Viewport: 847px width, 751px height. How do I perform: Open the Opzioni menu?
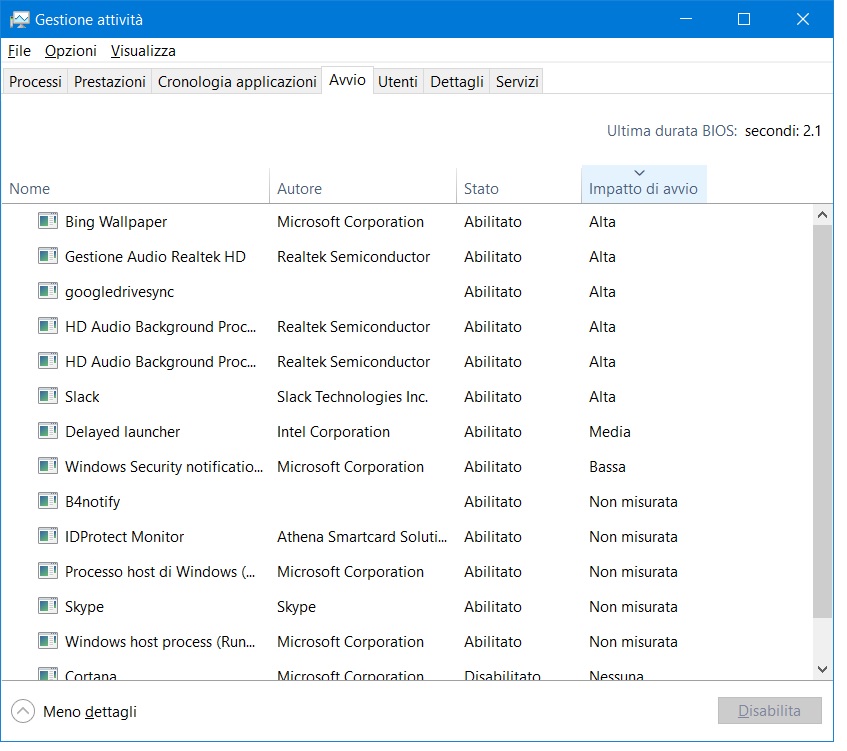click(x=71, y=51)
